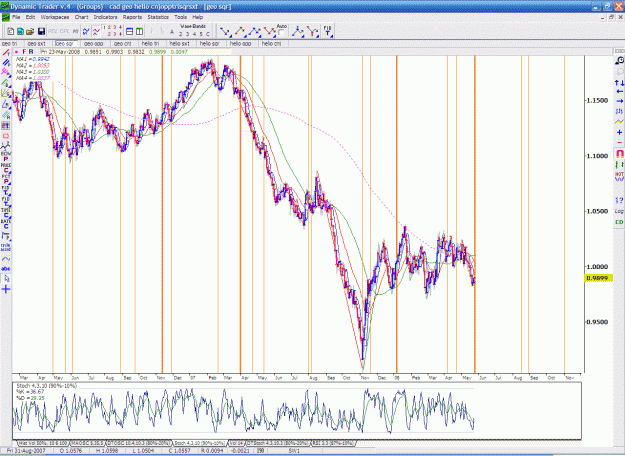Click the red magnet snap icon
Viewport: 625px width, 456px height.
[619, 153]
